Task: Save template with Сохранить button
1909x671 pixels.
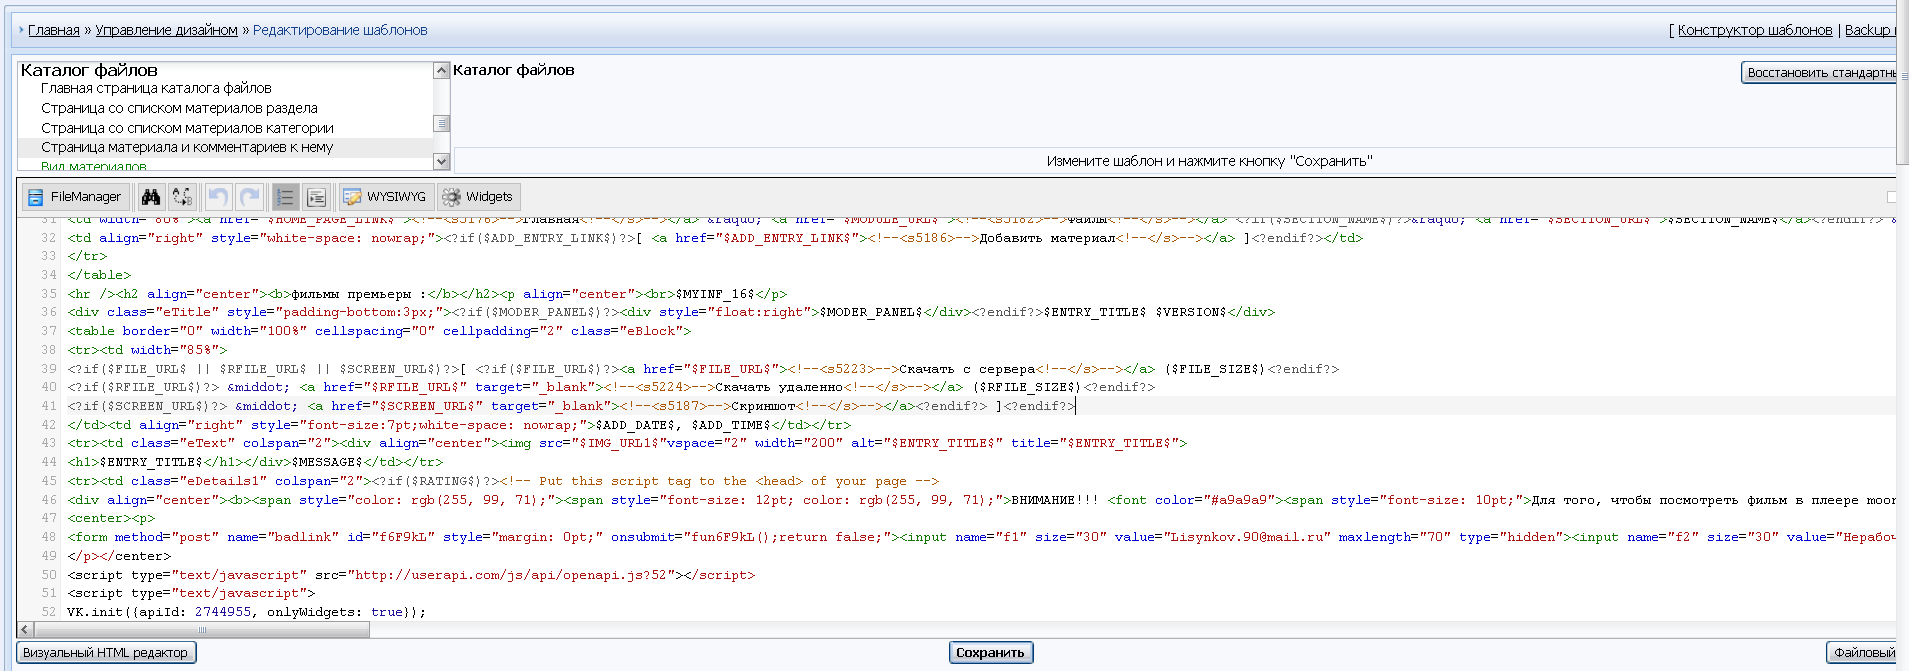Action: coord(990,652)
